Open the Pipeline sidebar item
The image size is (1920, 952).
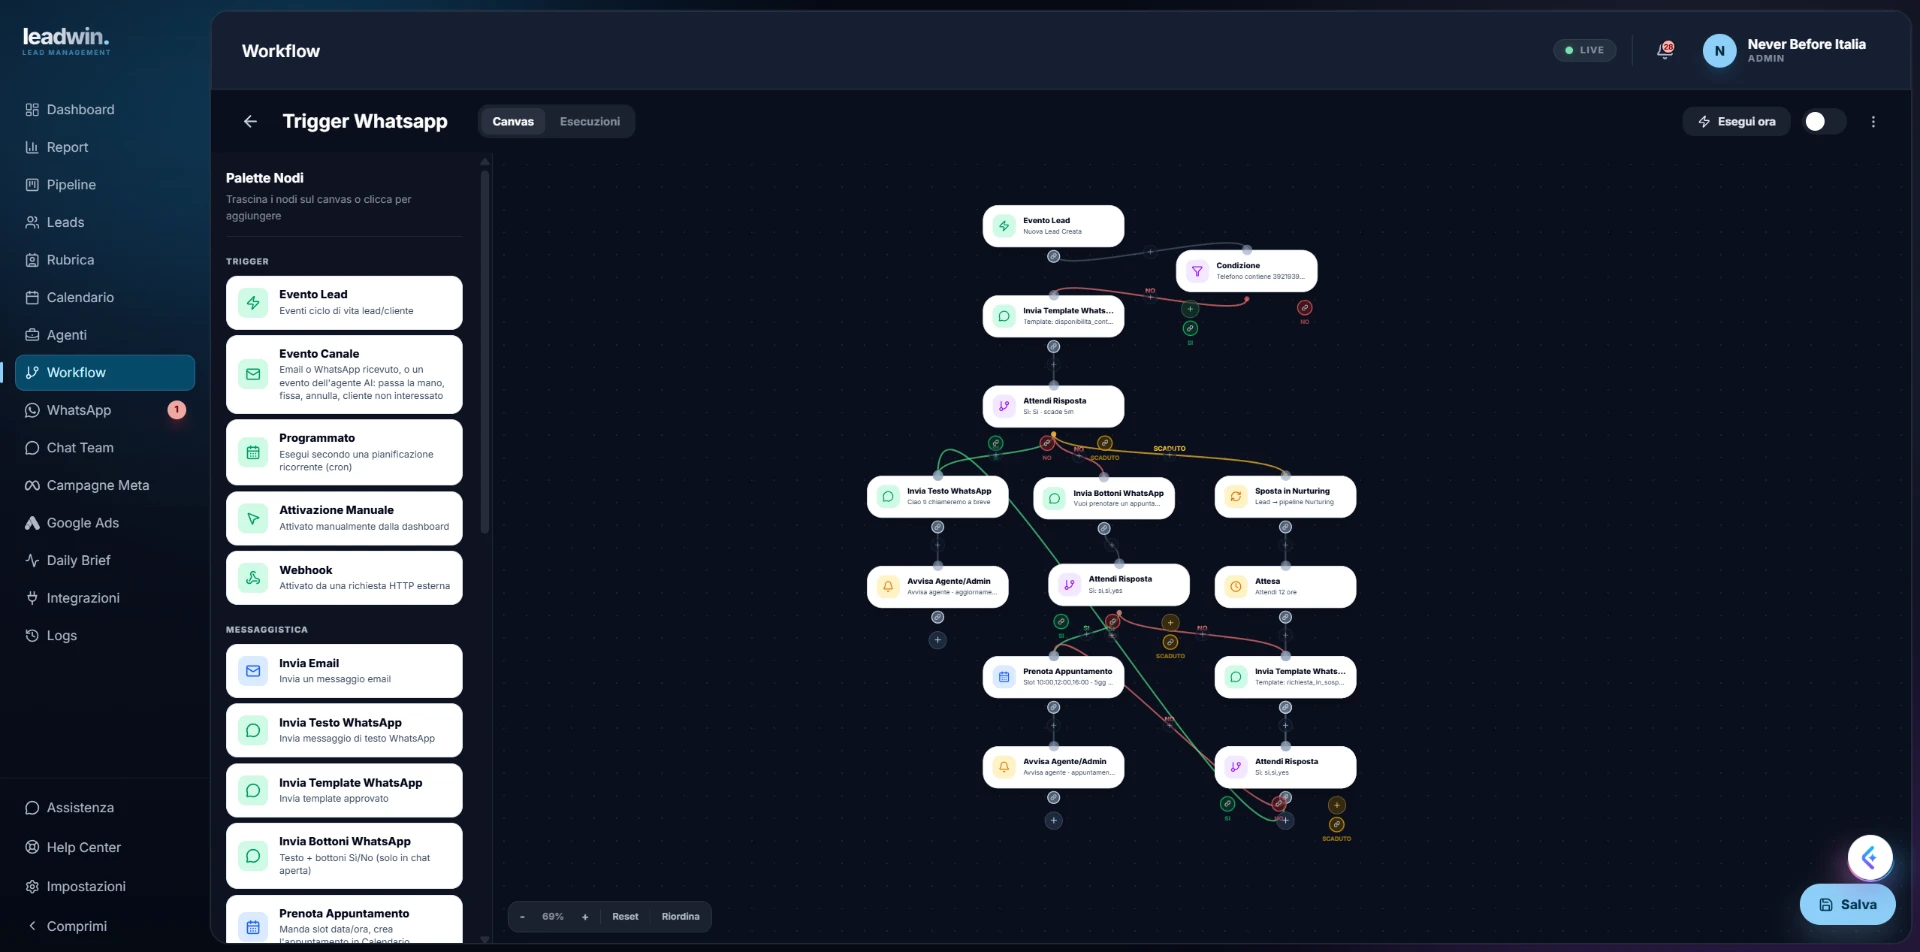pos(104,184)
